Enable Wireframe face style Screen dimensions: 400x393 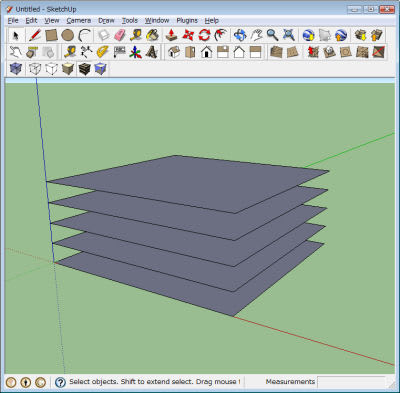point(35,69)
